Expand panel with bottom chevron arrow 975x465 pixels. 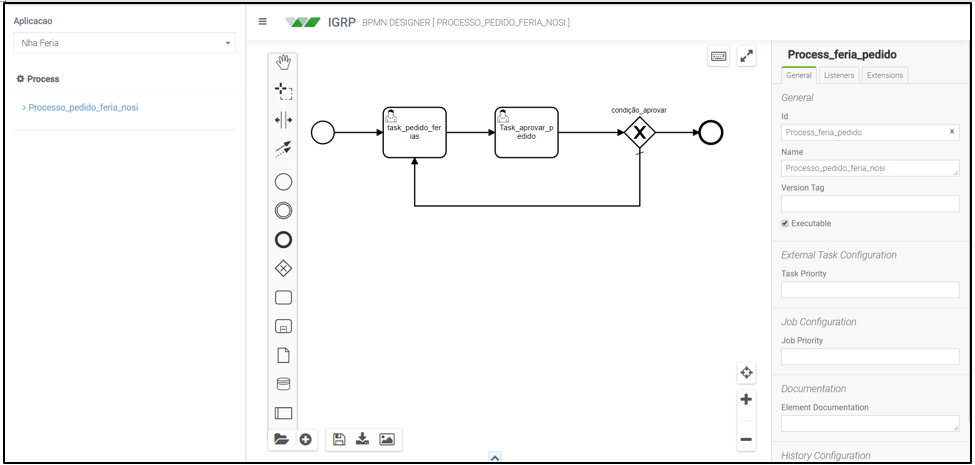(x=495, y=458)
